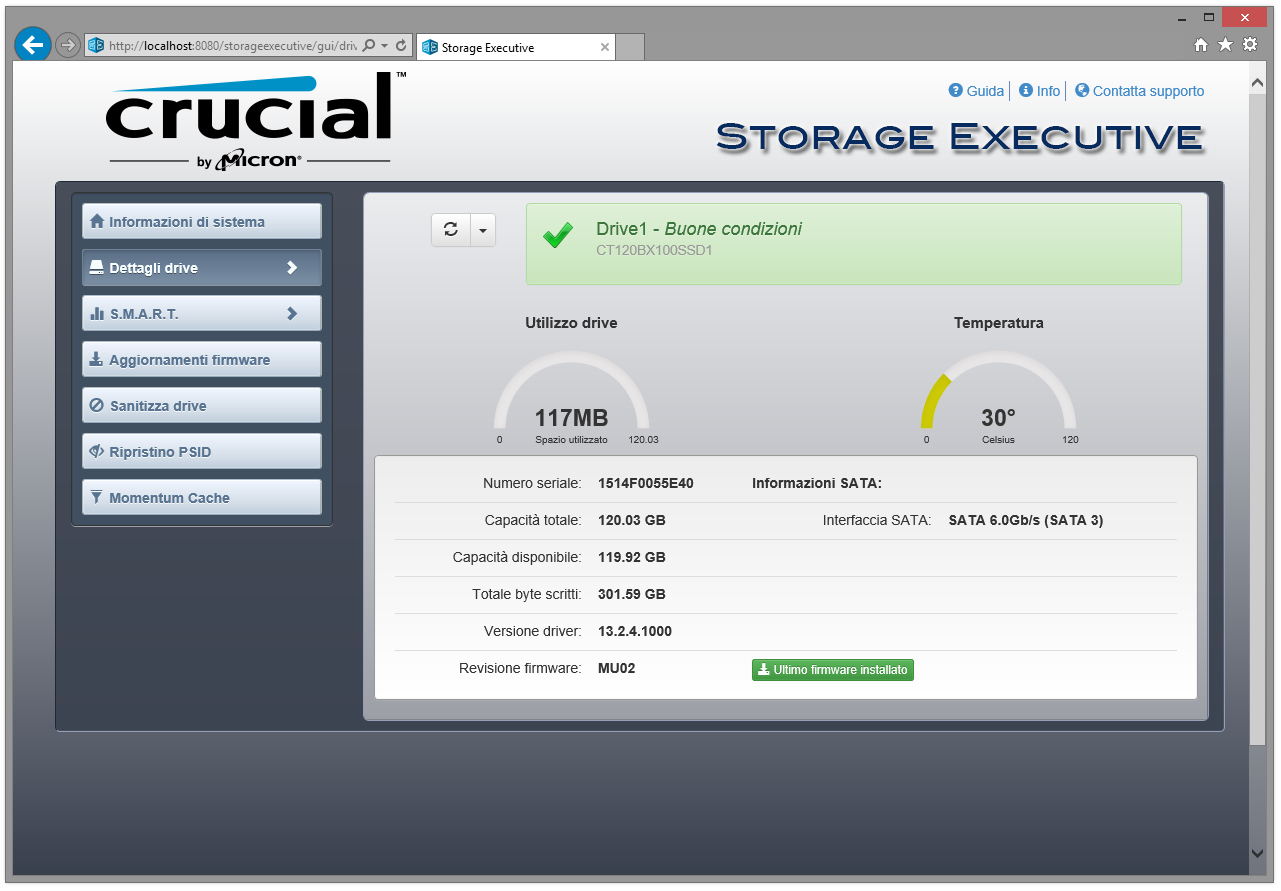This screenshot has height=891, width=1281.
Task: Click the browser favorites star icon
Action: pos(1226,45)
